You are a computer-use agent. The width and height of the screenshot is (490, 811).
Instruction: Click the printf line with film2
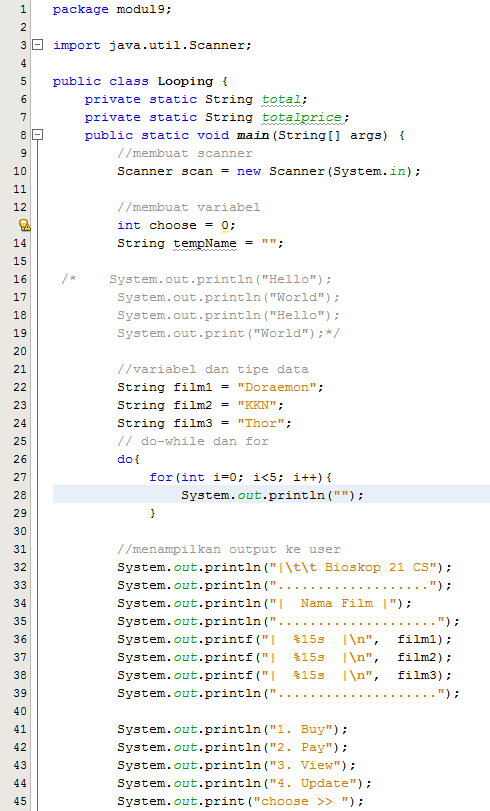[x=285, y=657]
